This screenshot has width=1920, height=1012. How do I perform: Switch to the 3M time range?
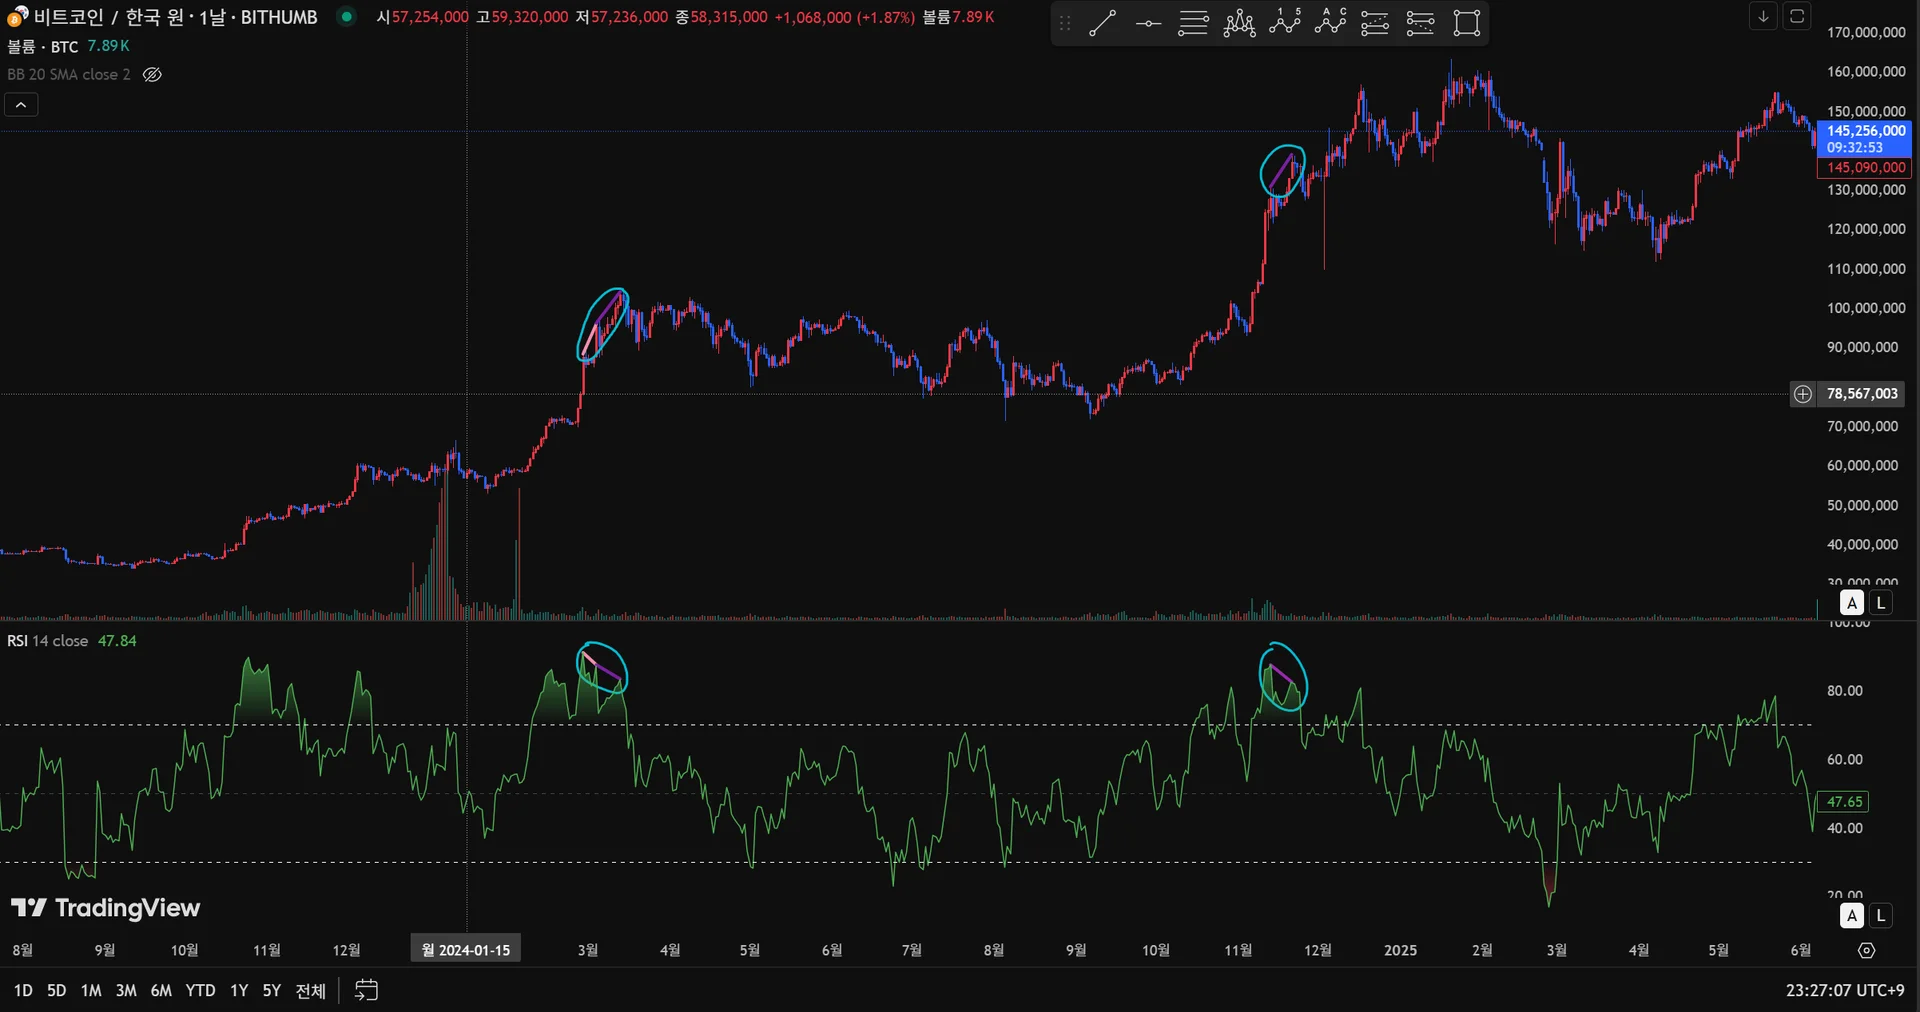[126, 990]
